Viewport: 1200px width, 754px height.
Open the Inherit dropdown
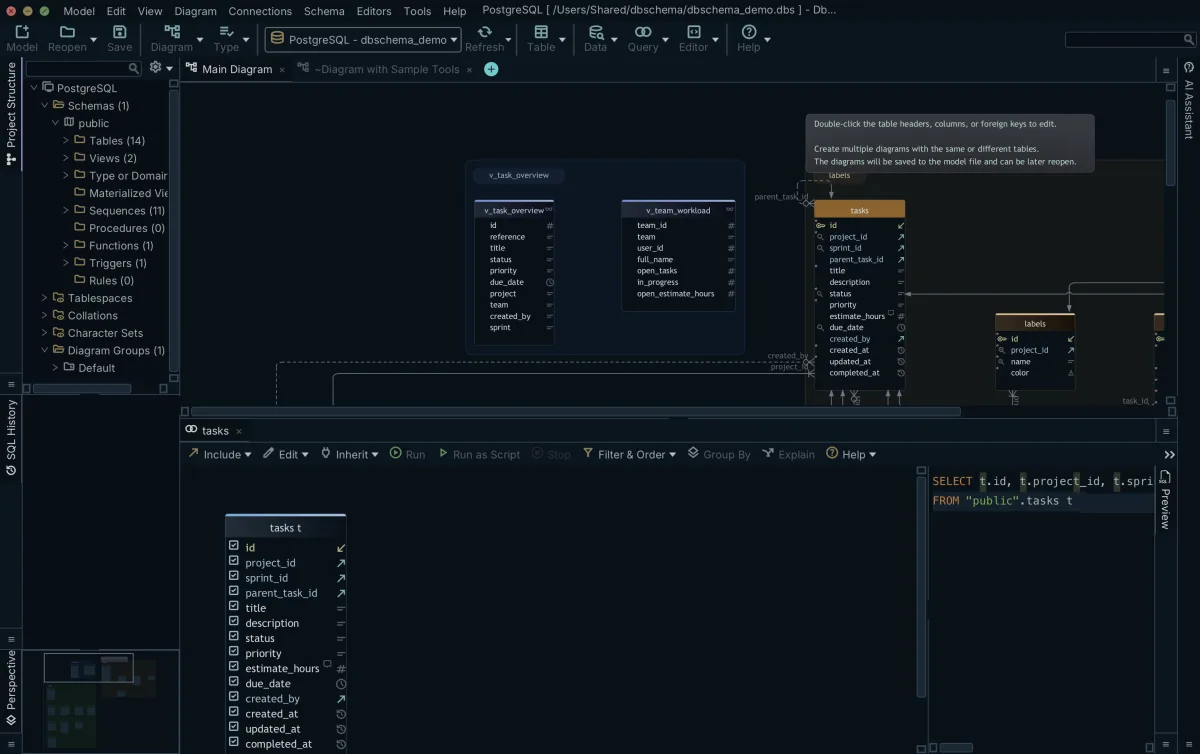tap(350, 454)
